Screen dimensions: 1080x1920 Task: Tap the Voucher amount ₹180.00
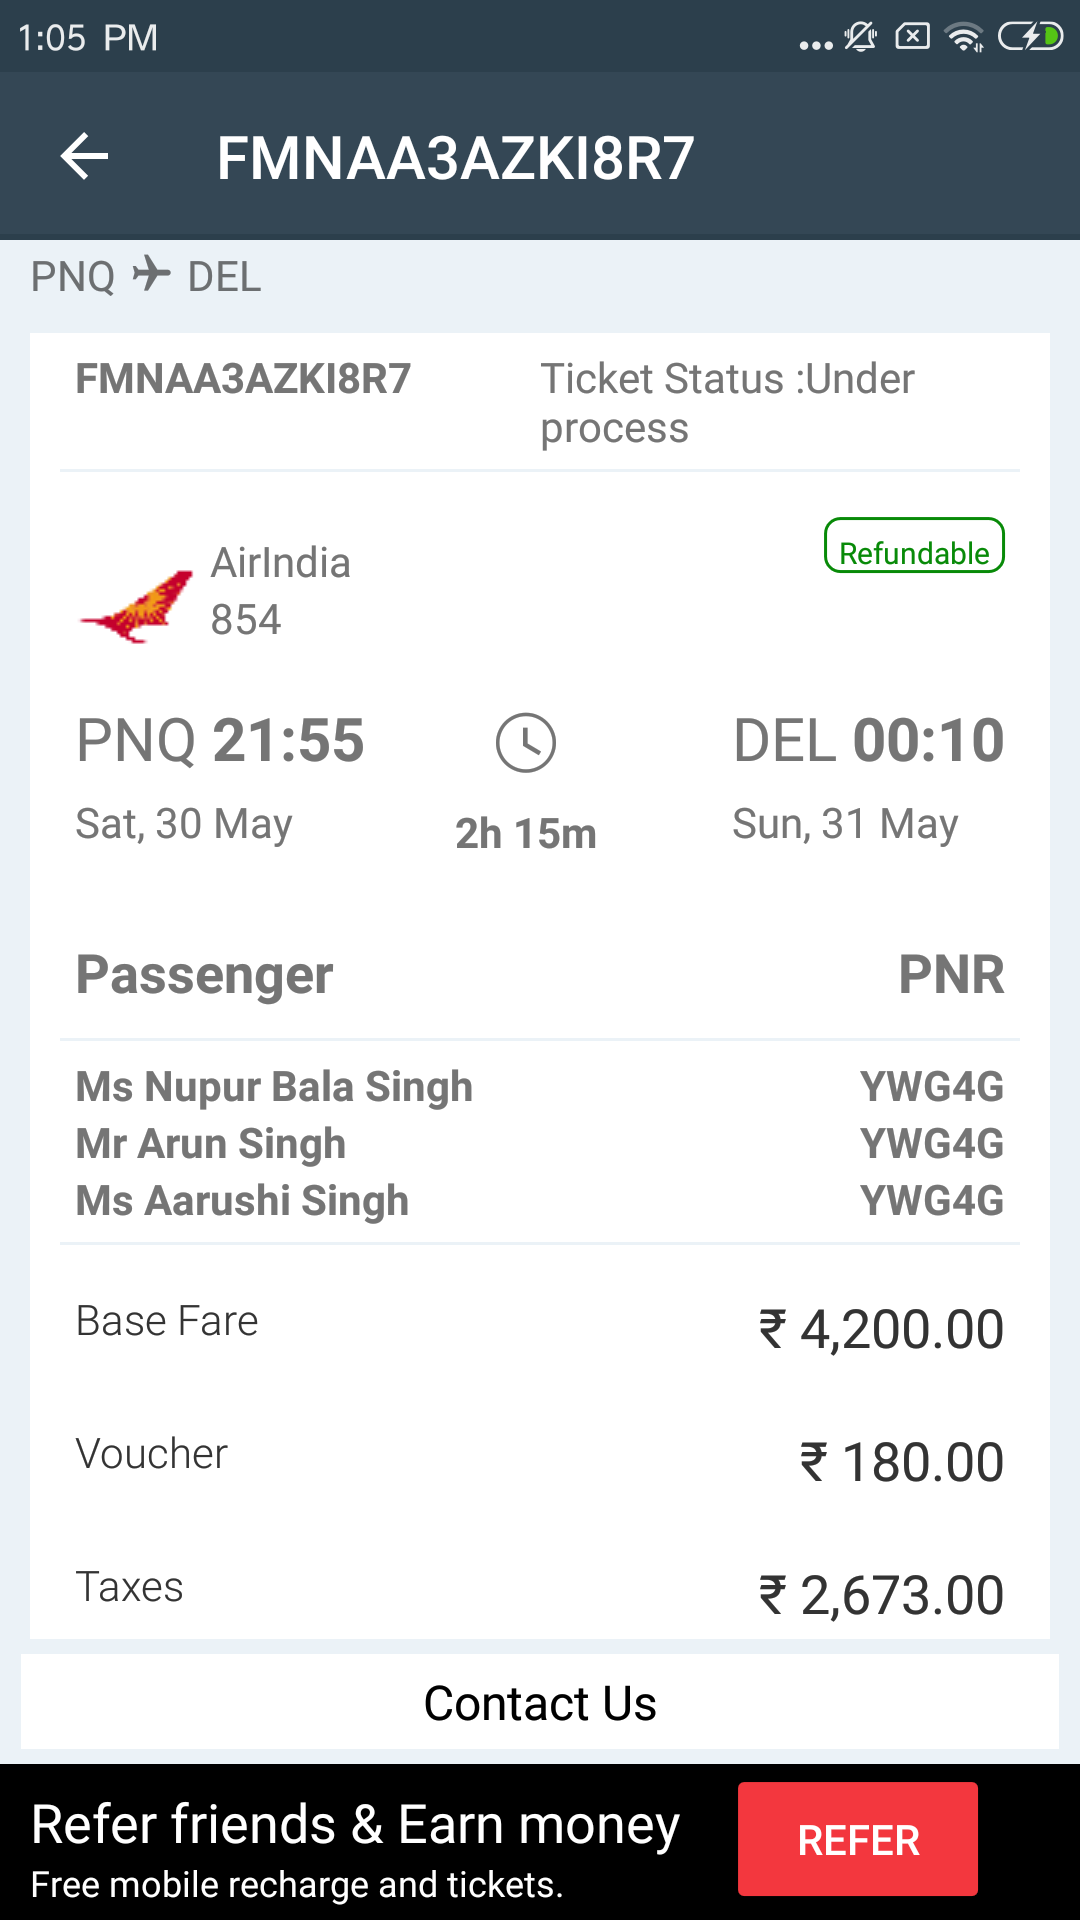click(x=901, y=1462)
